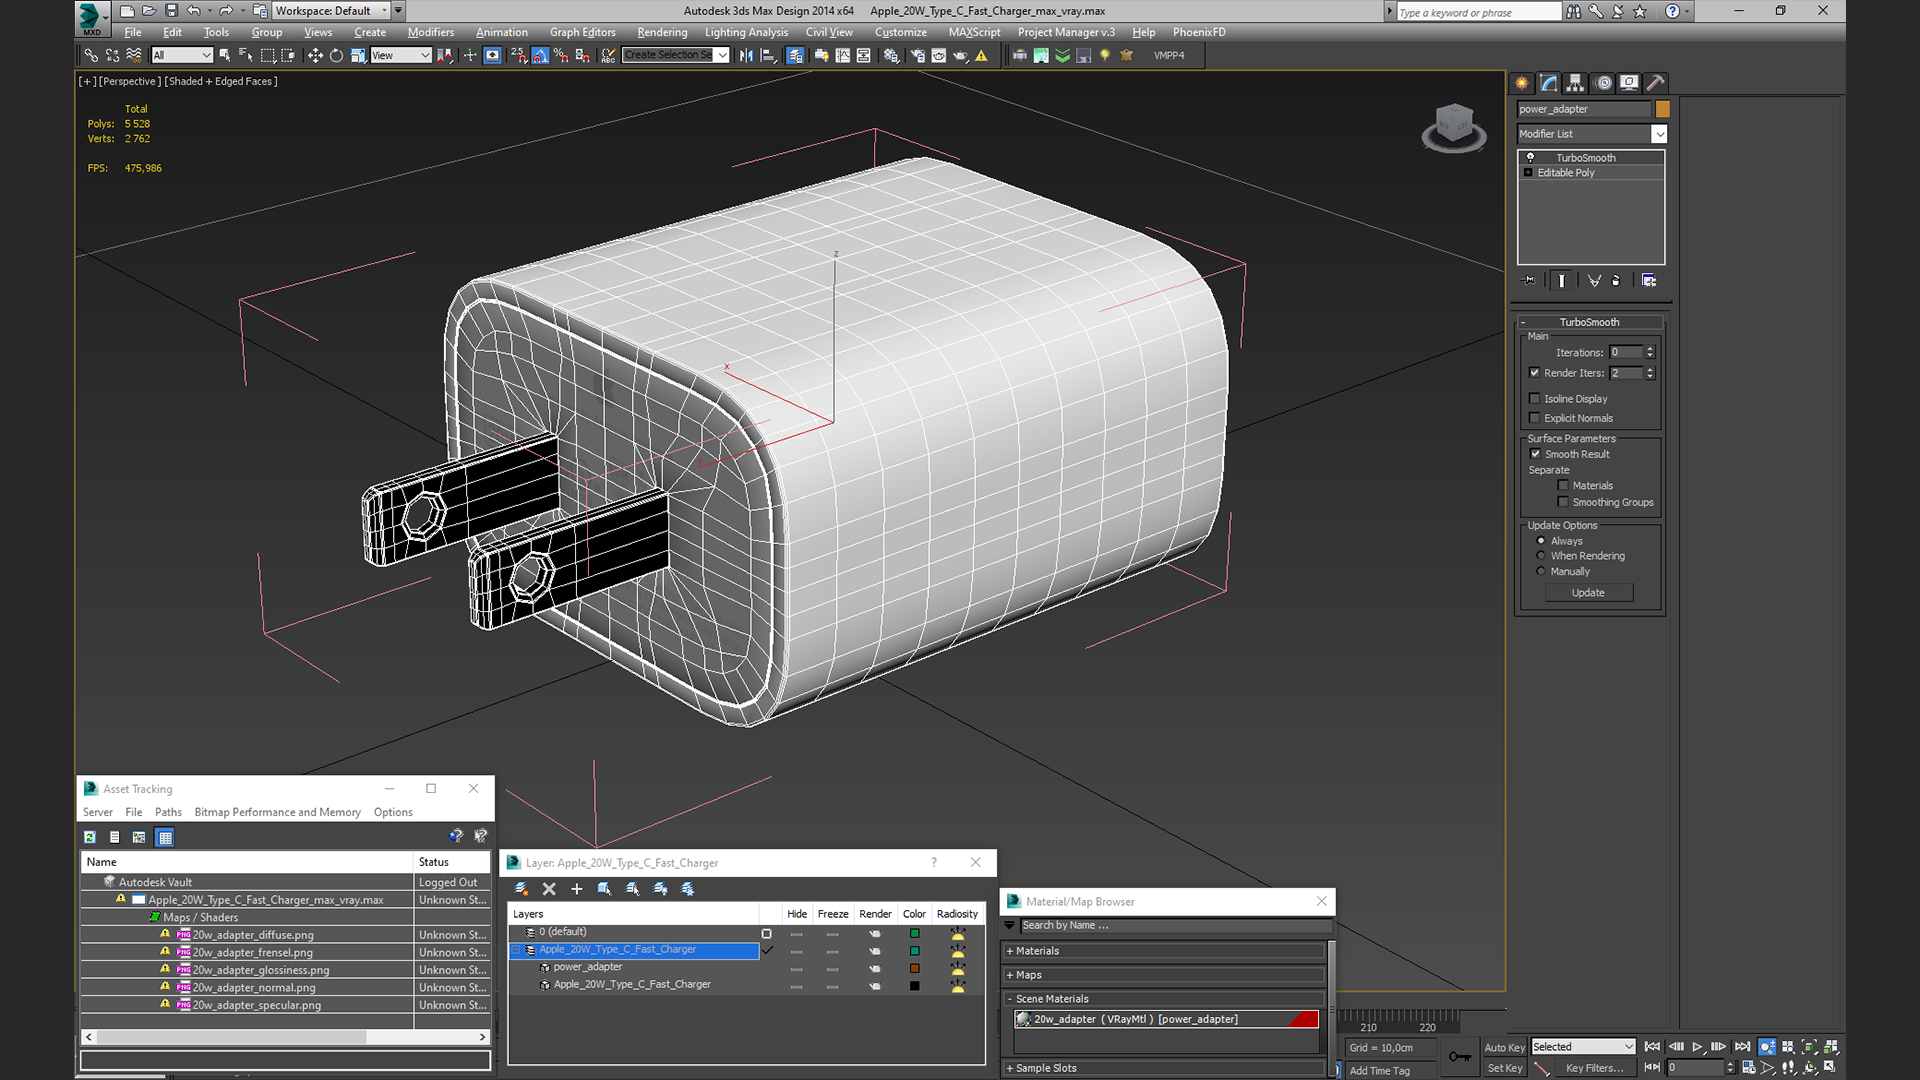Screen dimensions: 1920x1080
Task: Click power_adapter layer color swatch
Action: [x=914, y=968]
